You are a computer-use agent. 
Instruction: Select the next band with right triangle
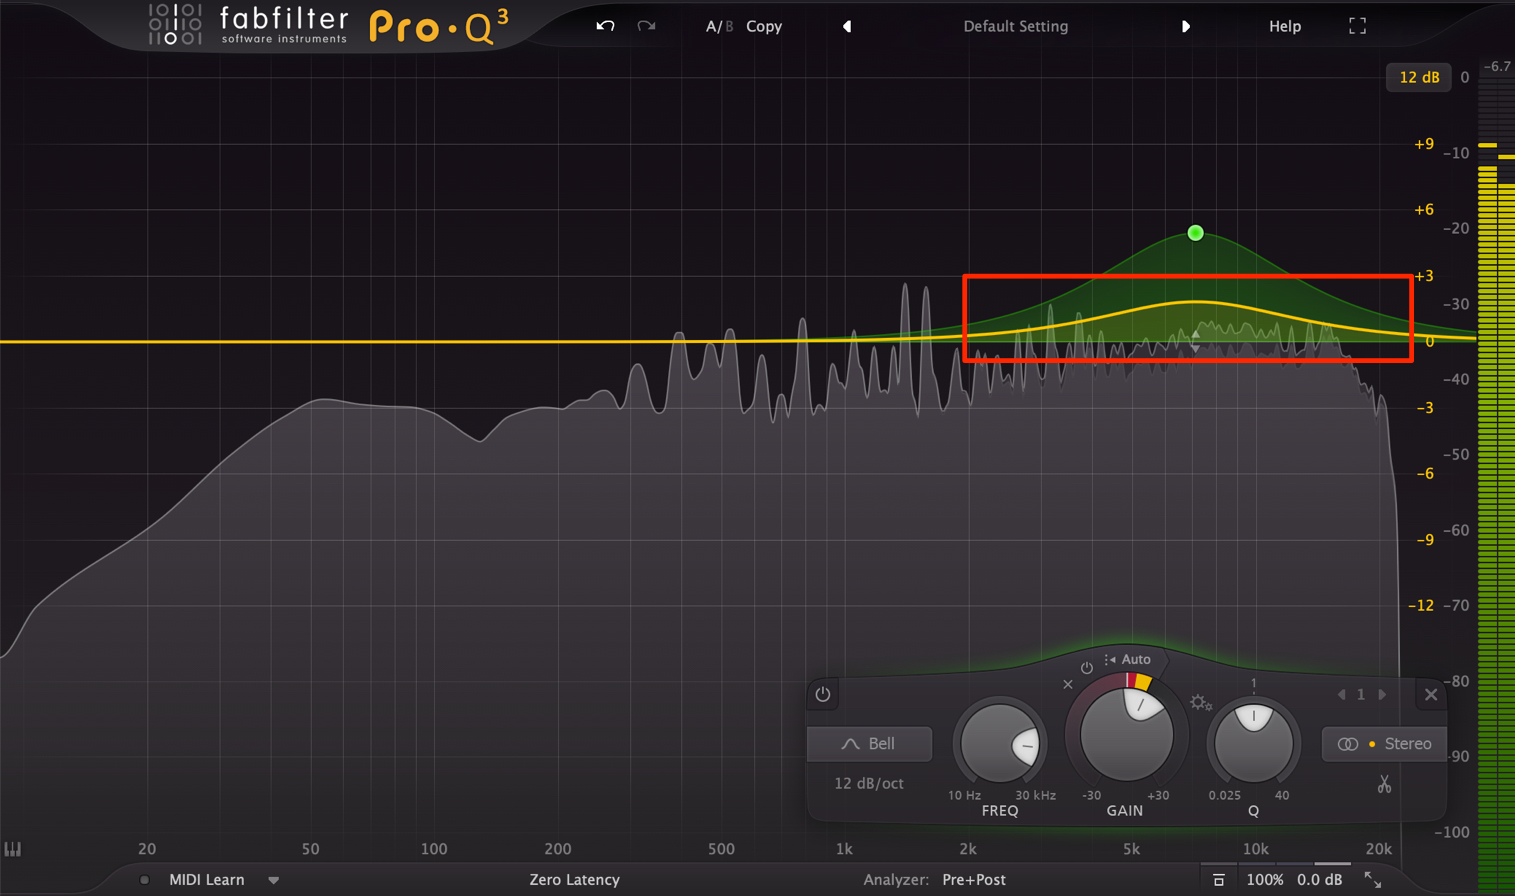click(x=1383, y=694)
